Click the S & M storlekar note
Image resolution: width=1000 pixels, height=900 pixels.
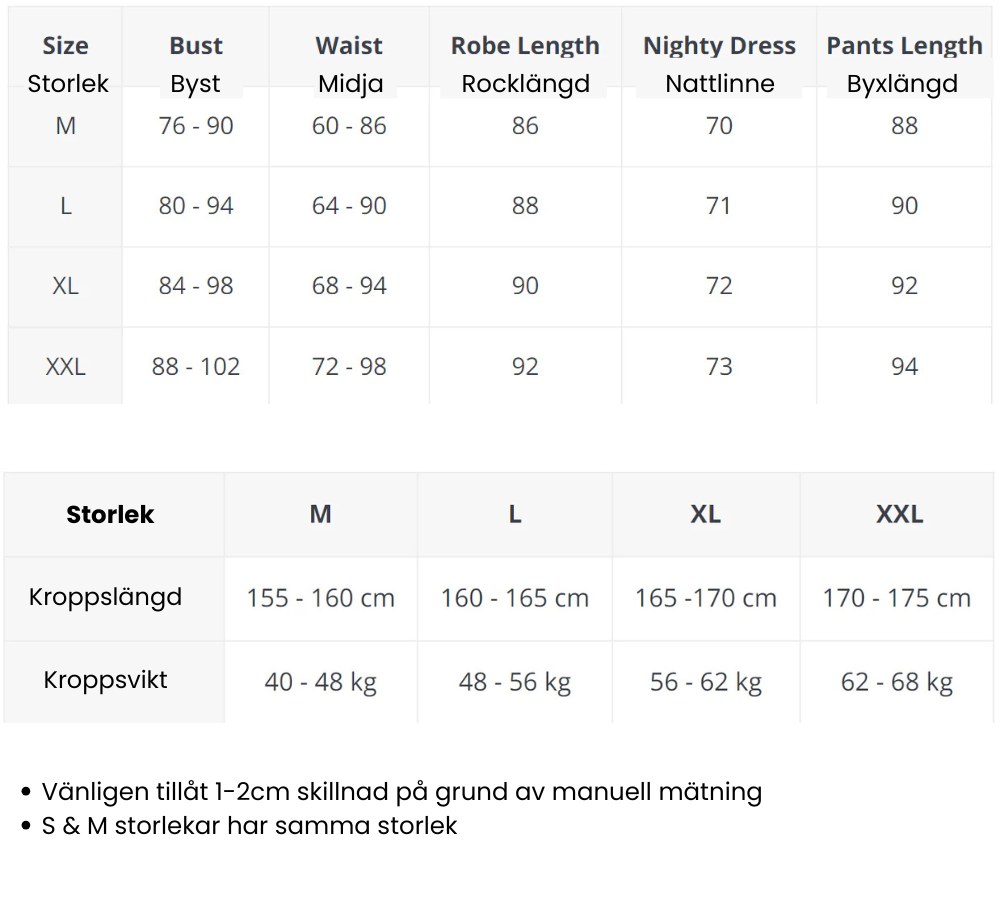[x=249, y=826]
